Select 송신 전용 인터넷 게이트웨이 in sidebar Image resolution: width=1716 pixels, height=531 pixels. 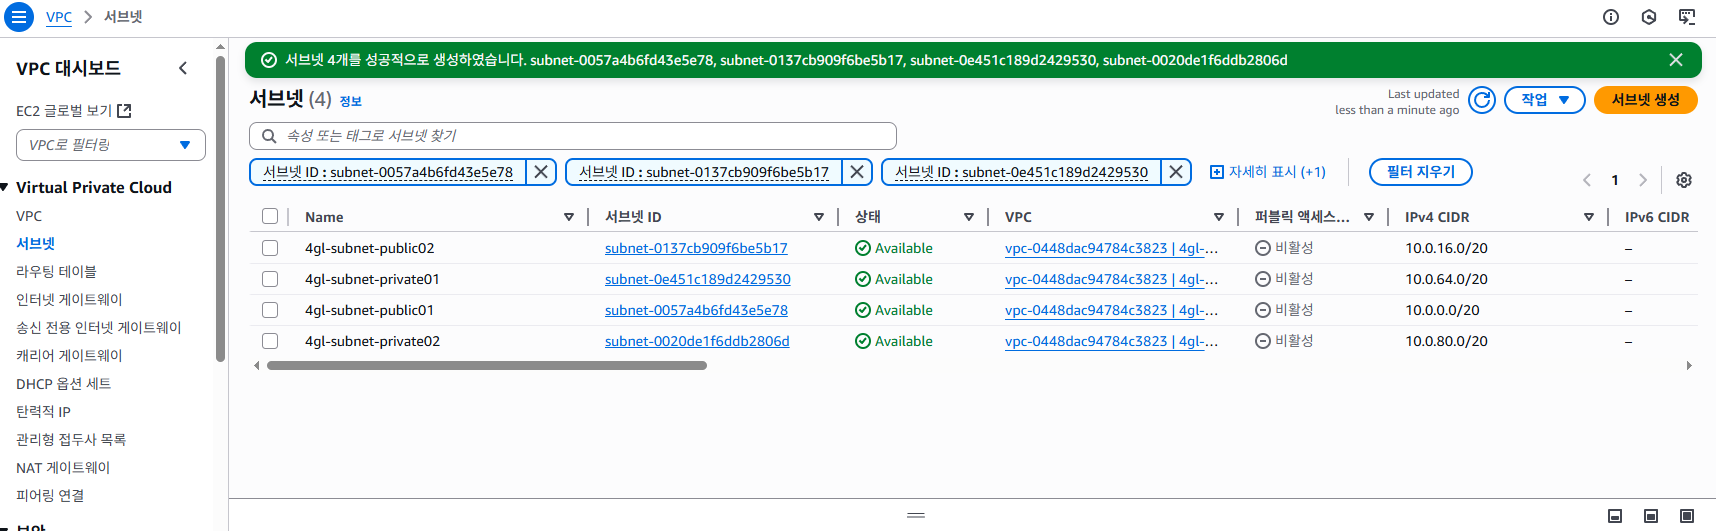[99, 328]
